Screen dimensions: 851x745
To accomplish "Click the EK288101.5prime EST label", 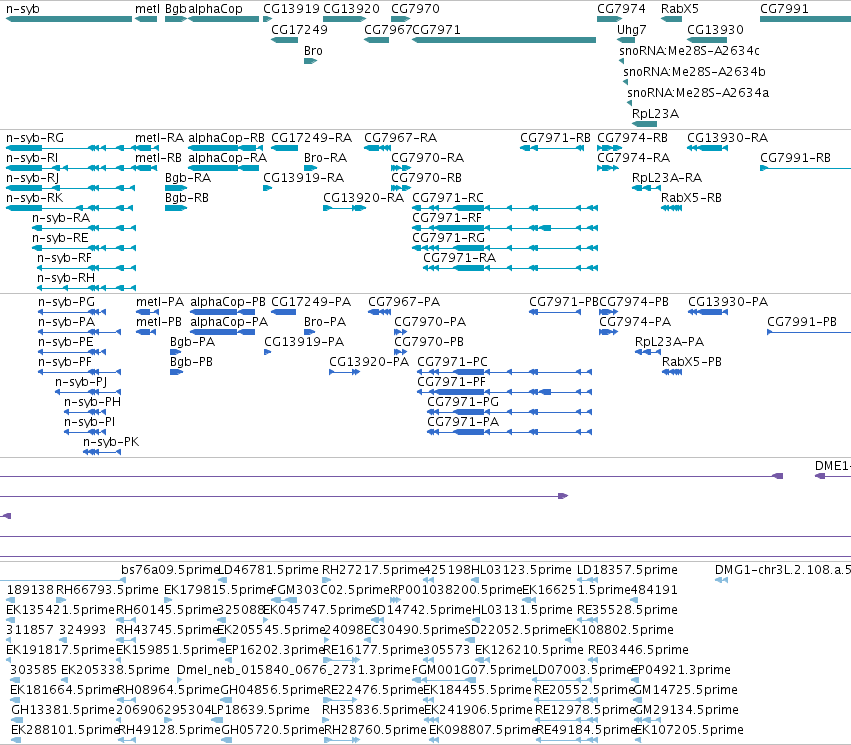I will pyautogui.click(x=65, y=730).
